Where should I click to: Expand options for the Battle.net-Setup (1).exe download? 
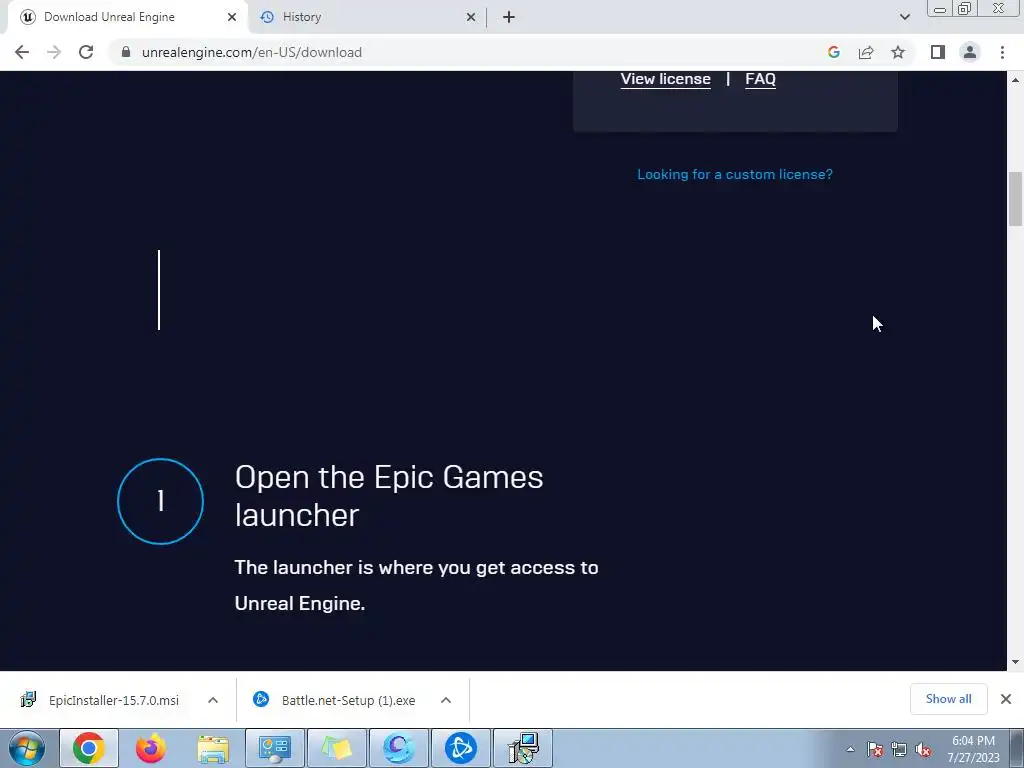[x=446, y=700]
